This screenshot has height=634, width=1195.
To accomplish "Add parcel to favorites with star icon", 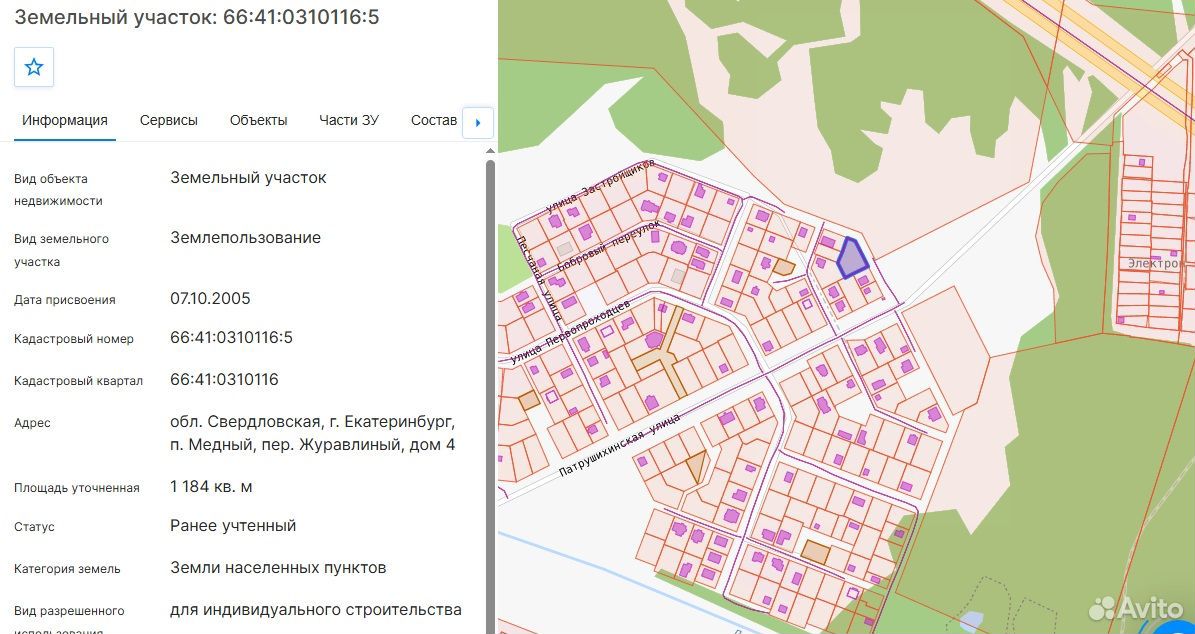I will coord(34,67).
